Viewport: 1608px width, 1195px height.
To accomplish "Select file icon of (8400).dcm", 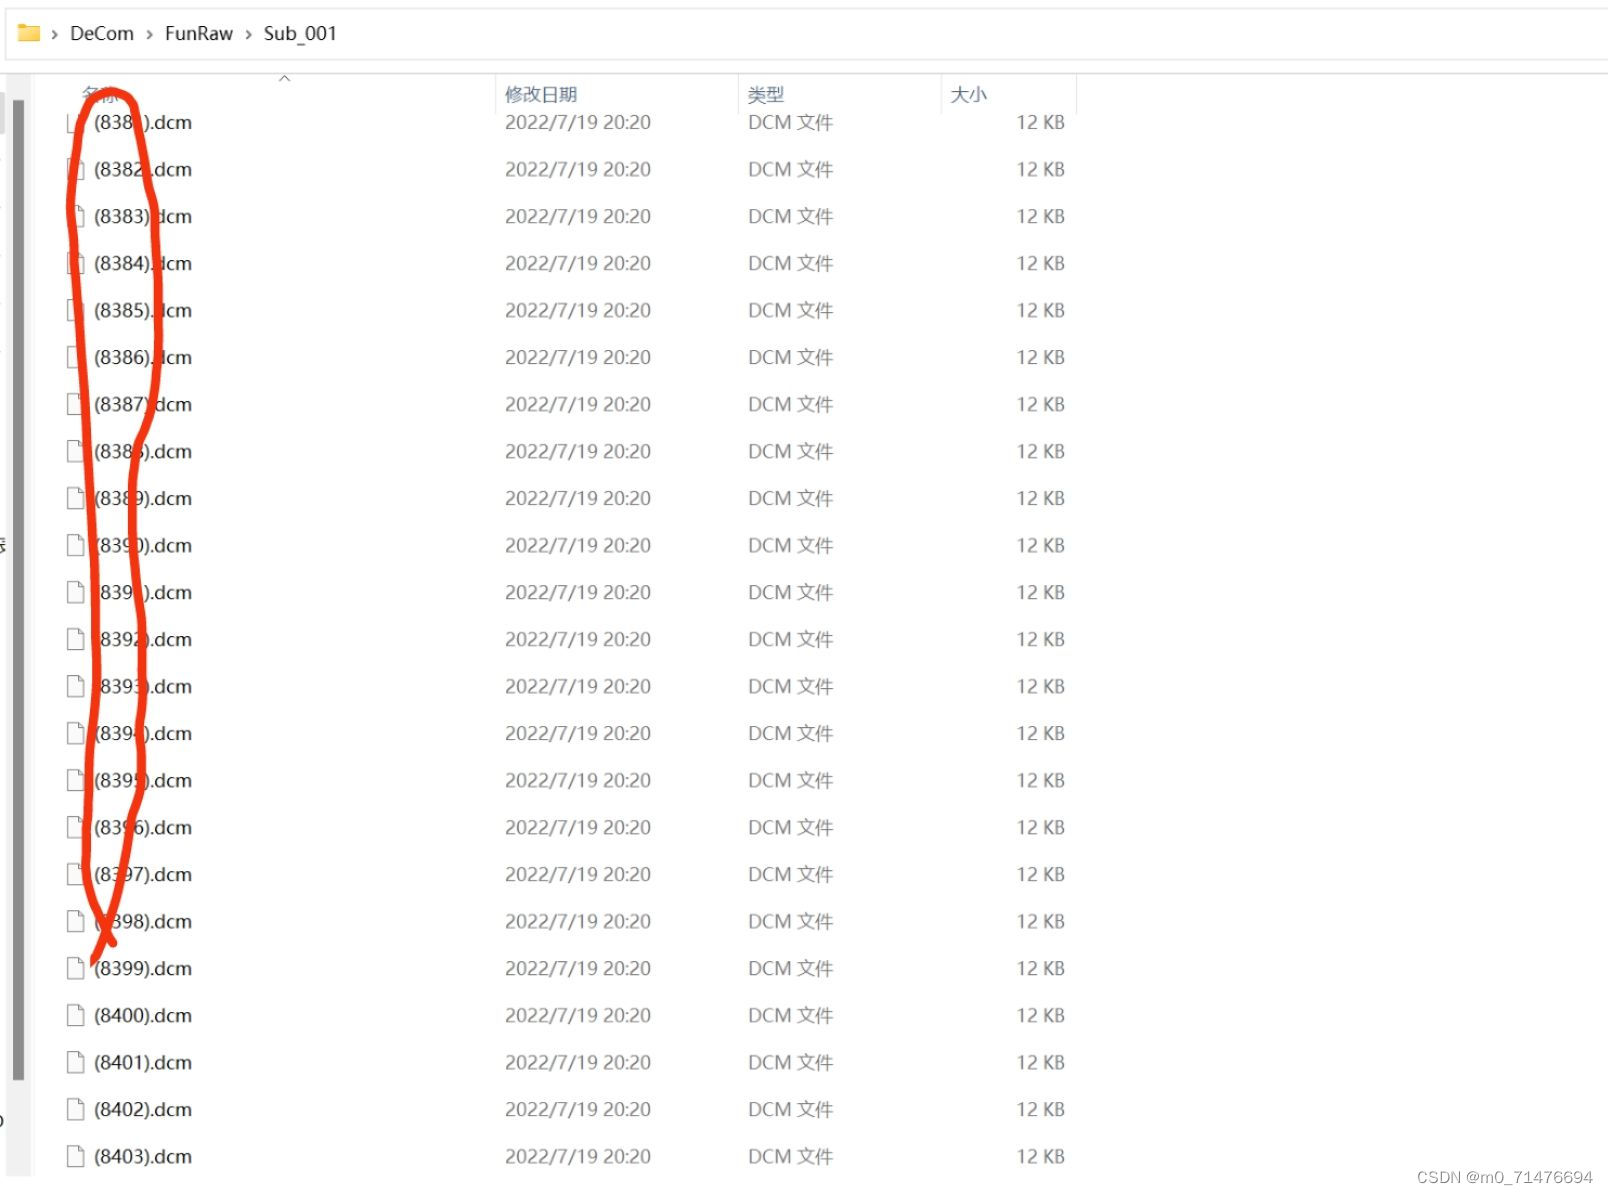I will pyautogui.click(x=75, y=1015).
